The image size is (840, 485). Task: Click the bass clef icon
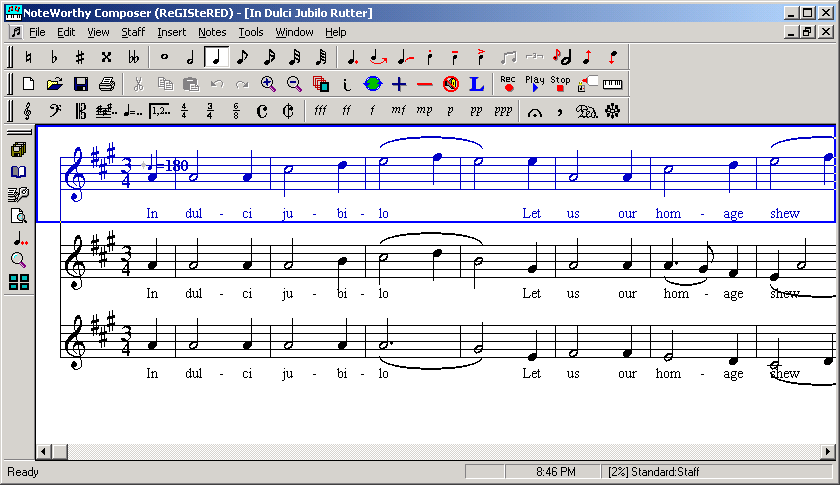55,111
